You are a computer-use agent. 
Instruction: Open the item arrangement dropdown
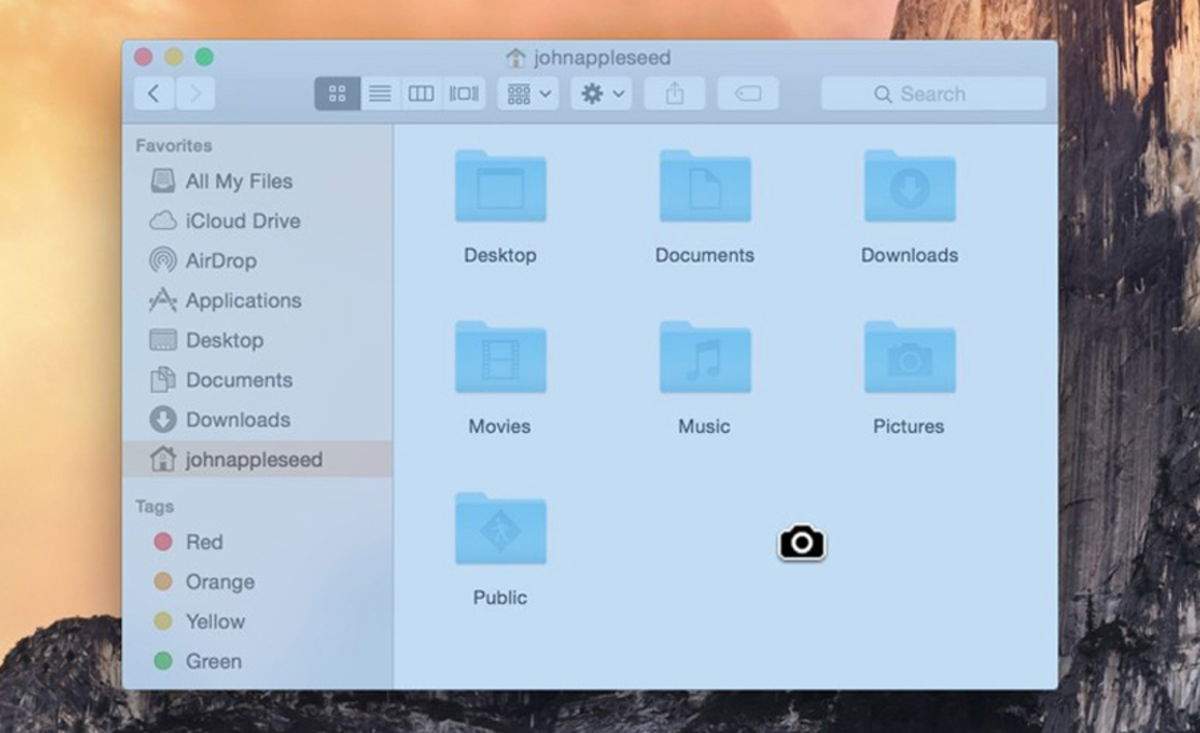point(527,93)
